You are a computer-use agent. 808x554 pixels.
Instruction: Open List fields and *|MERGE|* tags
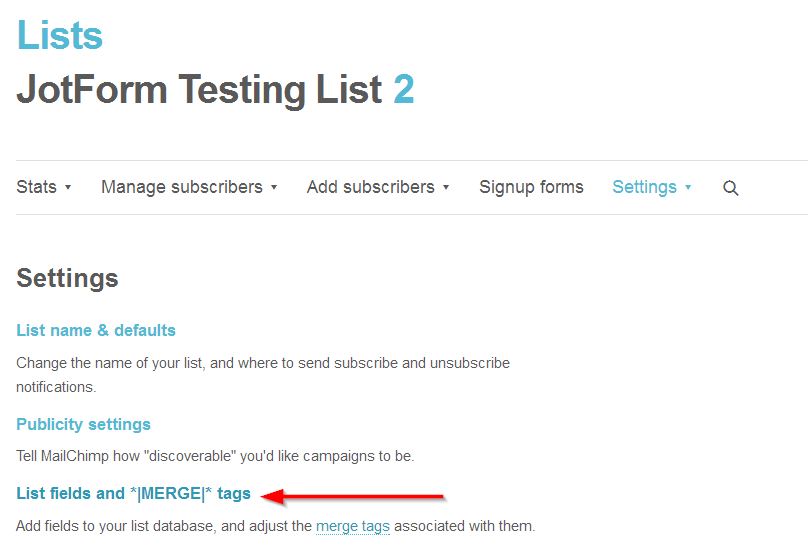pos(133,494)
